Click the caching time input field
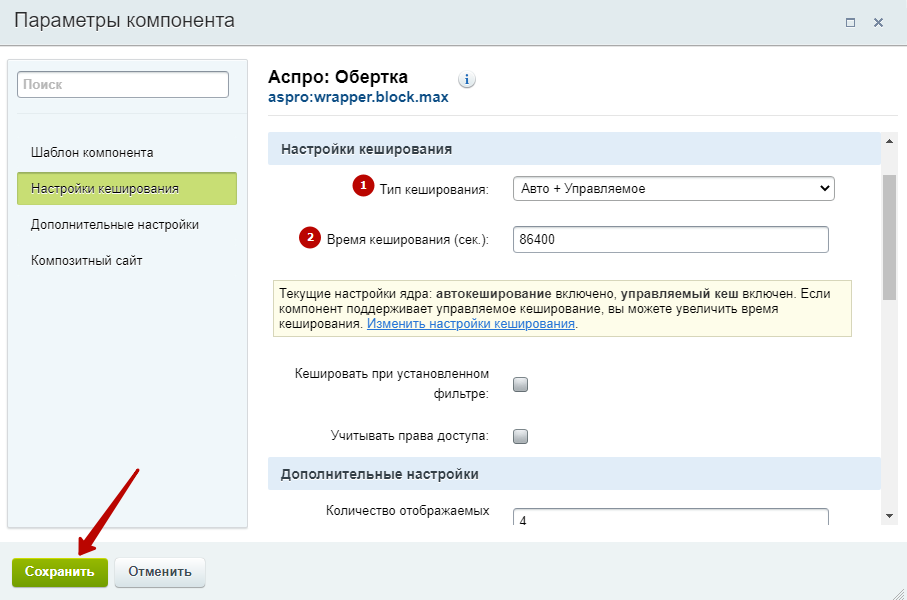The height and width of the screenshot is (600, 907). [x=670, y=240]
